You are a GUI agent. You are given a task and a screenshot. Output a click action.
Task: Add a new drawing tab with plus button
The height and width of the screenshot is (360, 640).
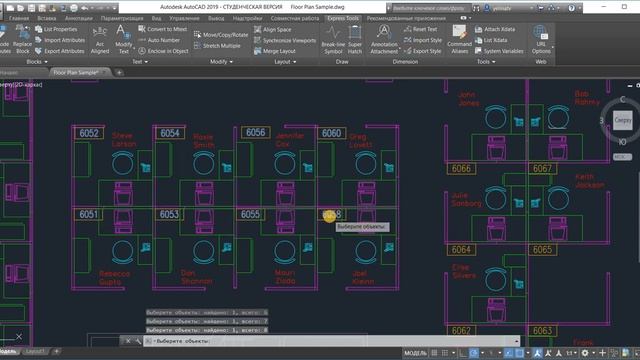(x=119, y=73)
